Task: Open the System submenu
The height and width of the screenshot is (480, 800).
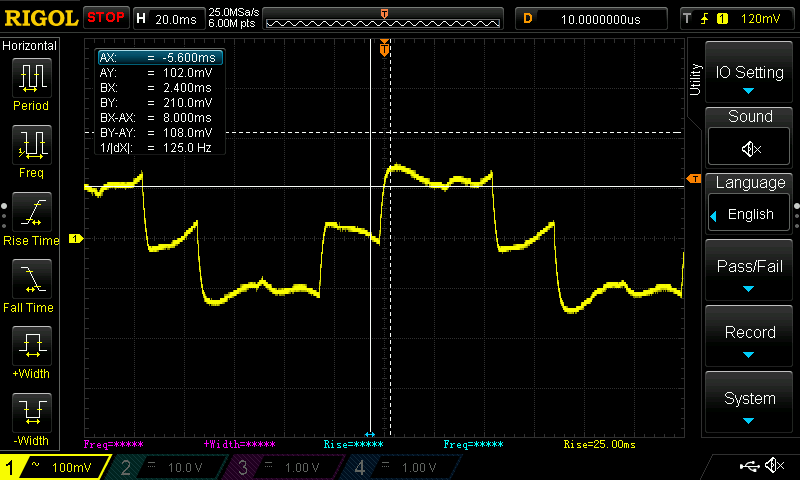Action: click(x=750, y=404)
